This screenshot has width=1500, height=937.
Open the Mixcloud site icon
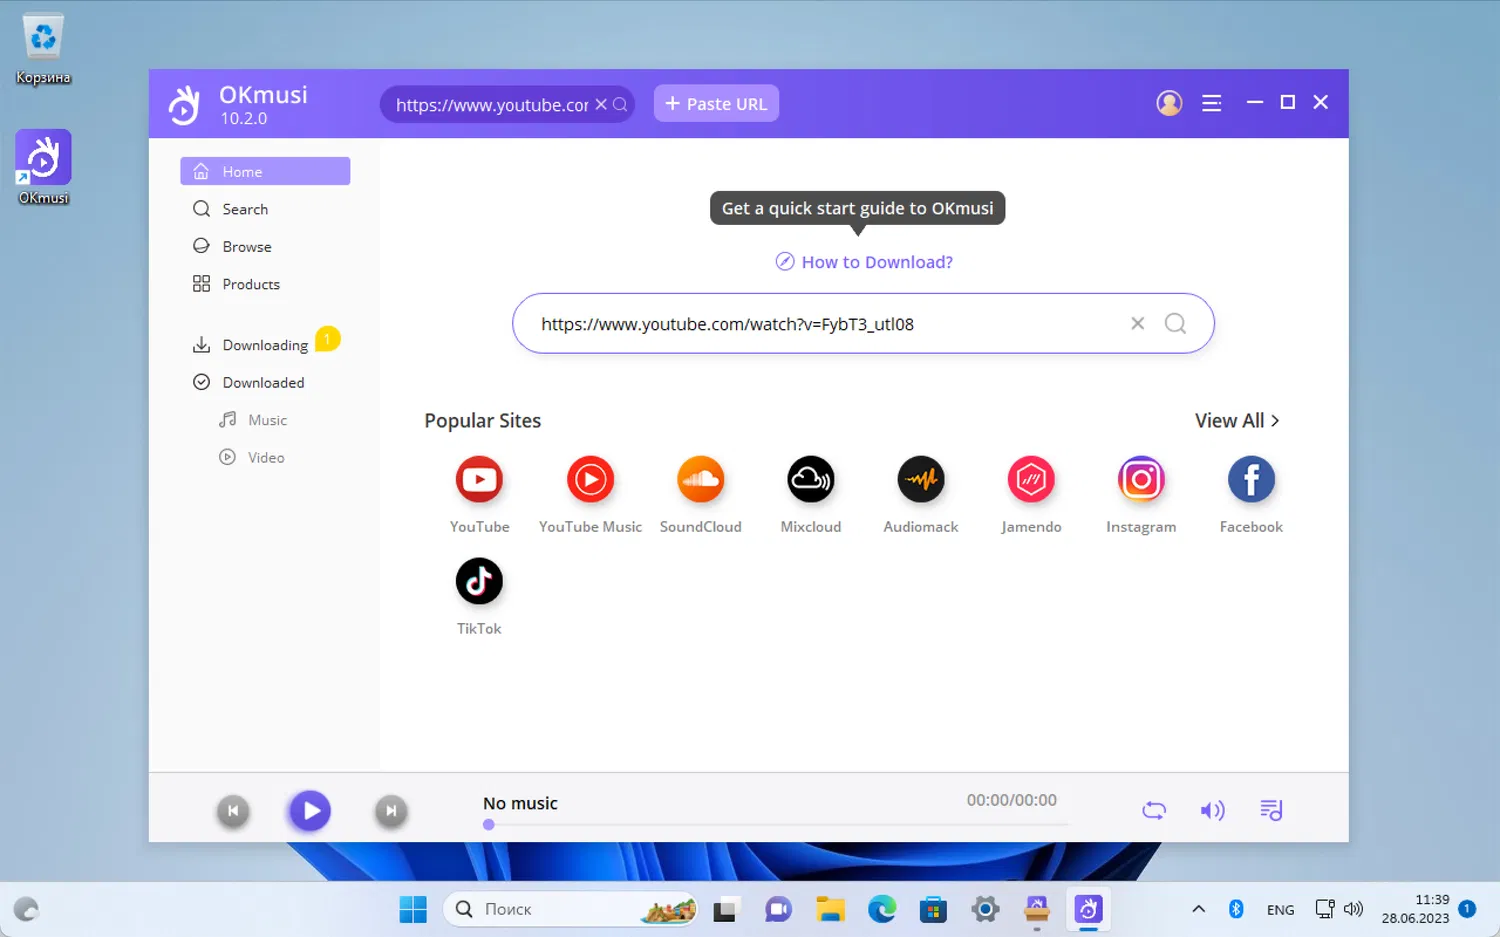point(811,480)
